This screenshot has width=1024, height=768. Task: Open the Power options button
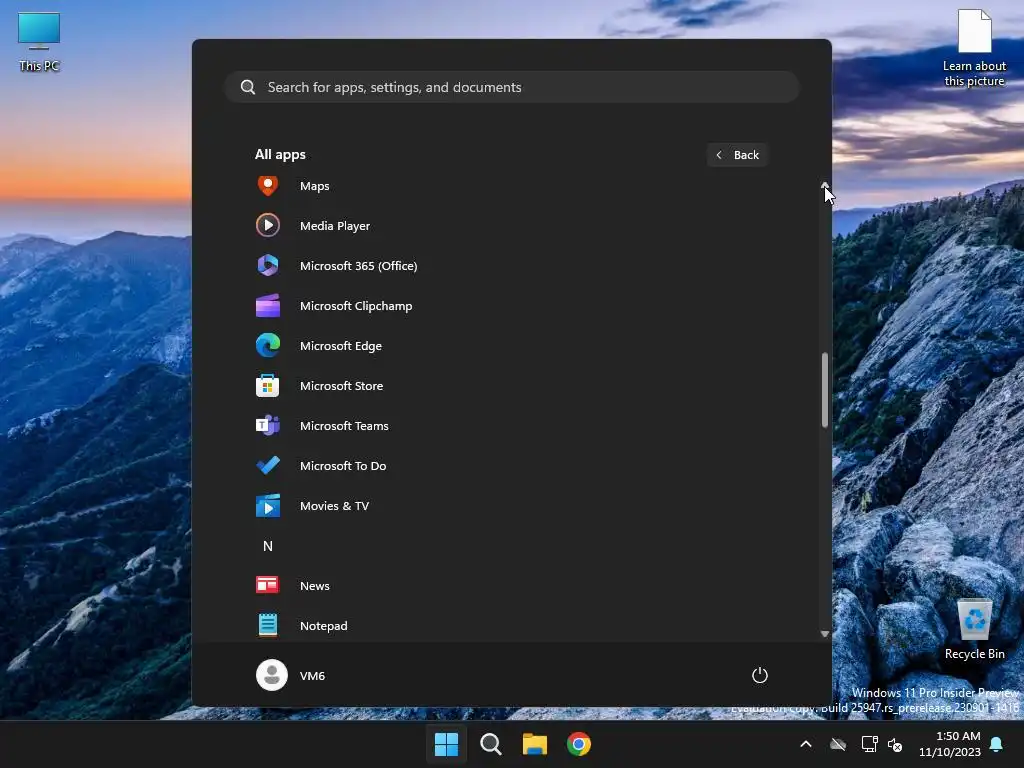point(760,675)
